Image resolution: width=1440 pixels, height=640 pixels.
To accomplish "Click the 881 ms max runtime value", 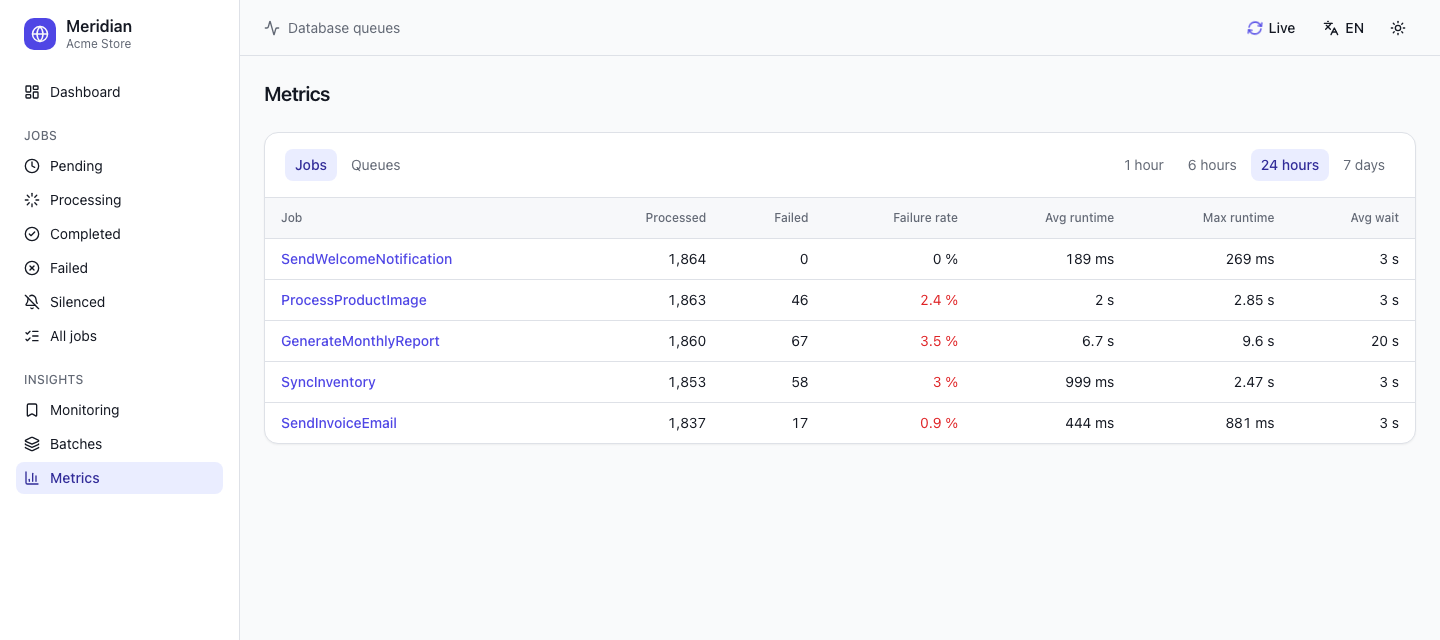I will click(1250, 423).
